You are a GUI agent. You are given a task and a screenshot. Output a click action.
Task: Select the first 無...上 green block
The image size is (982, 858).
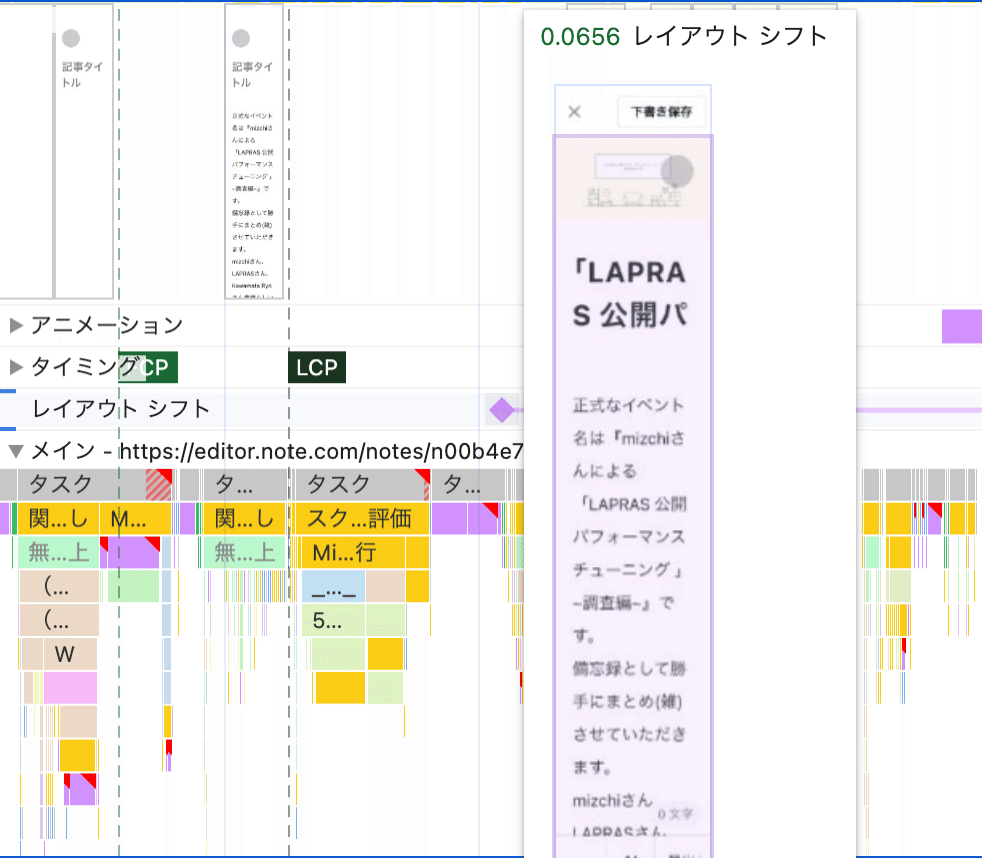(58, 552)
